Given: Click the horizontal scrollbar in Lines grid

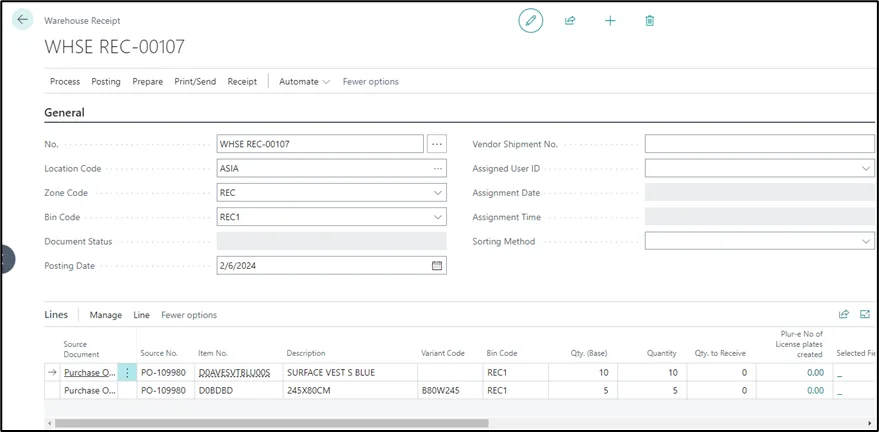Looking at the screenshot, I should (271, 423).
